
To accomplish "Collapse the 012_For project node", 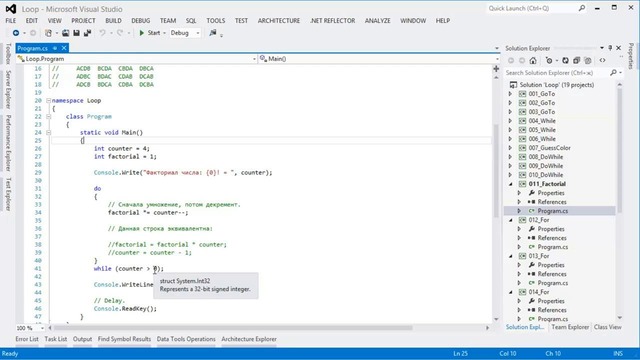I will (x=510, y=220).
